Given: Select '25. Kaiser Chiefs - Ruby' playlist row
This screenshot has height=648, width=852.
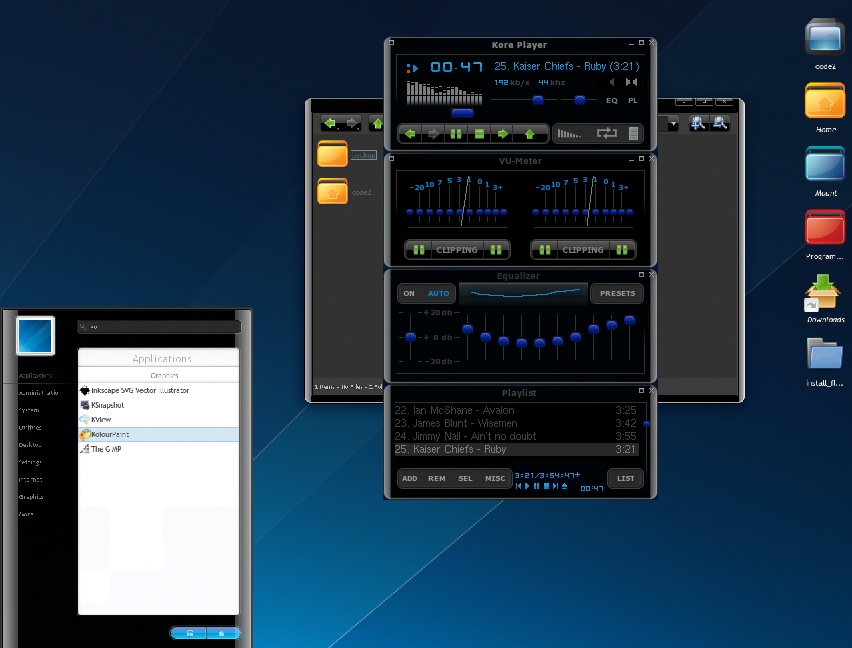Looking at the screenshot, I should click(515, 449).
